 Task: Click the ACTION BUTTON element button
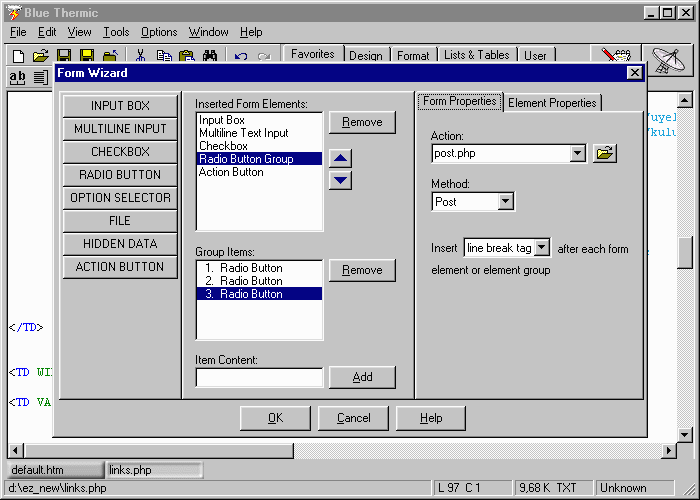click(120, 267)
